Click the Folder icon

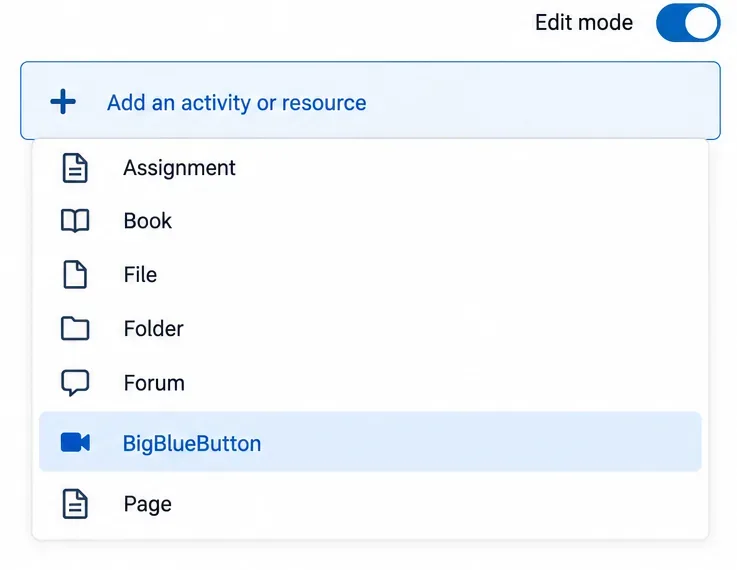click(x=75, y=328)
